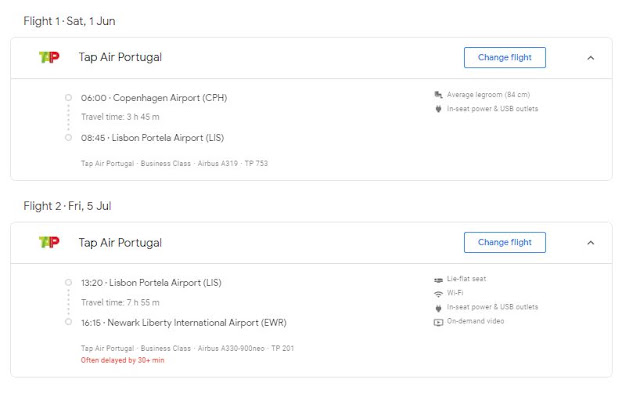Click the average legroom seat icon
Image resolution: width=640 pixels, height=394 pixels.
click(438, 95)
